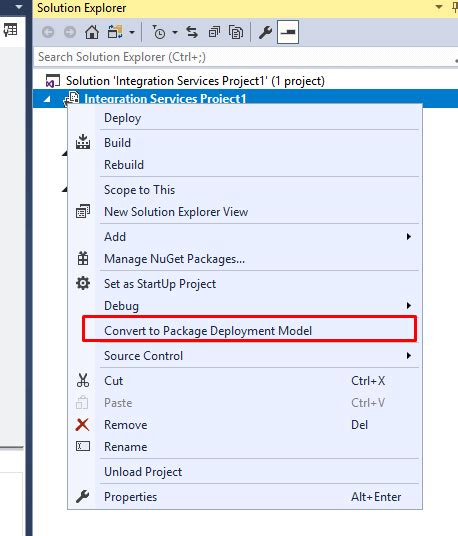Open New Solution Explorer View

pyautogui.click(x=245, y=212)
